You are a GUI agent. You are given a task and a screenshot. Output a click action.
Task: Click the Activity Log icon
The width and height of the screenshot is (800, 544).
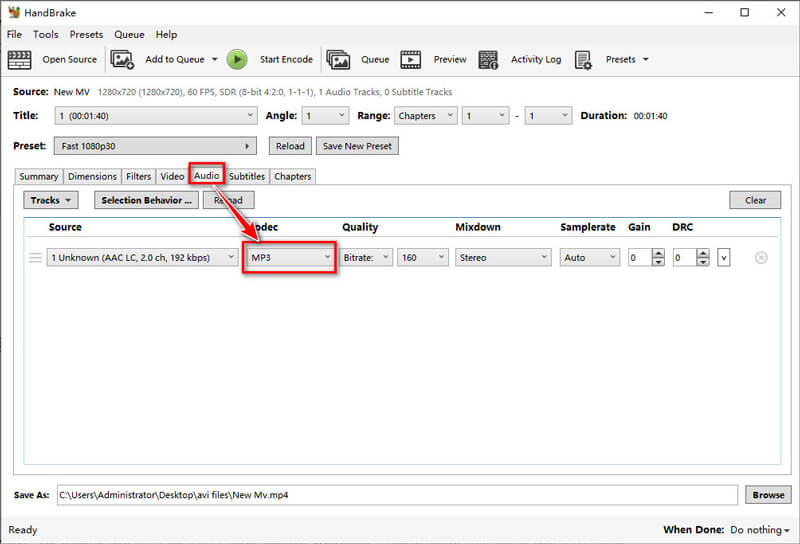point(488,60)
